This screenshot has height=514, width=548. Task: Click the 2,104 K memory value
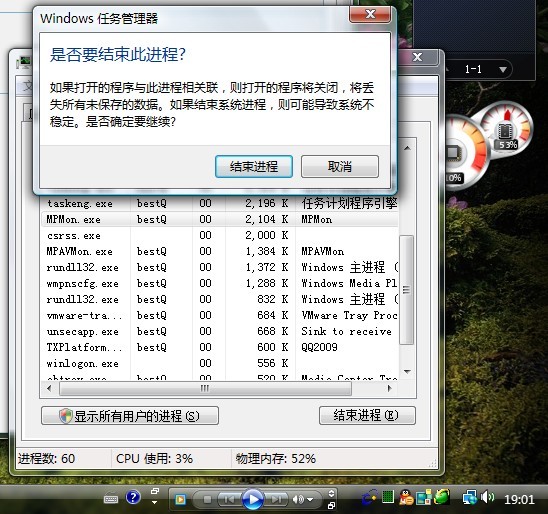266,219
